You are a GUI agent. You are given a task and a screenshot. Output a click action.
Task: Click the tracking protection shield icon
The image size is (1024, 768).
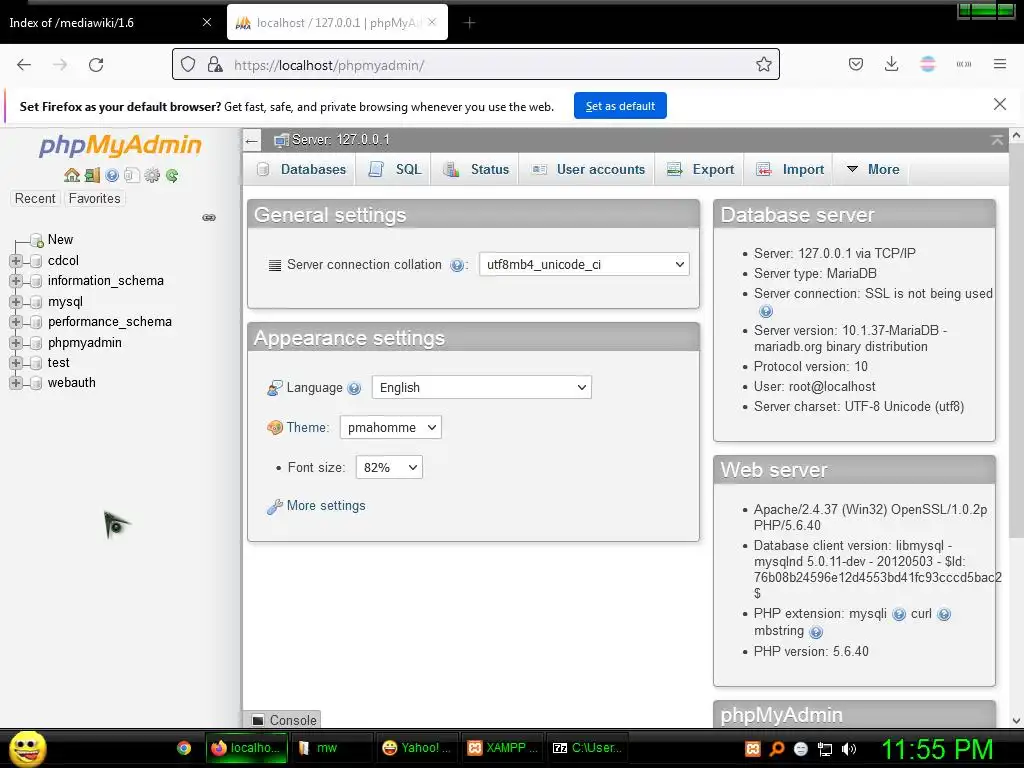188,64
